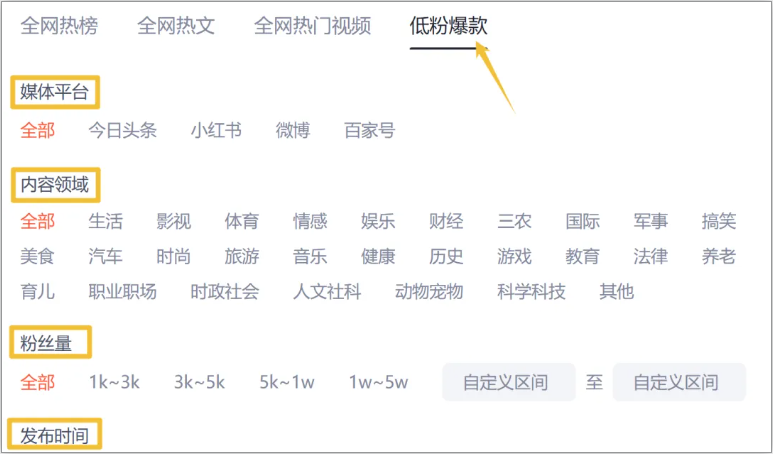This screenshot has width=773, height=454.
Task: Select the 职业职场 field
Action: point(123,292)
